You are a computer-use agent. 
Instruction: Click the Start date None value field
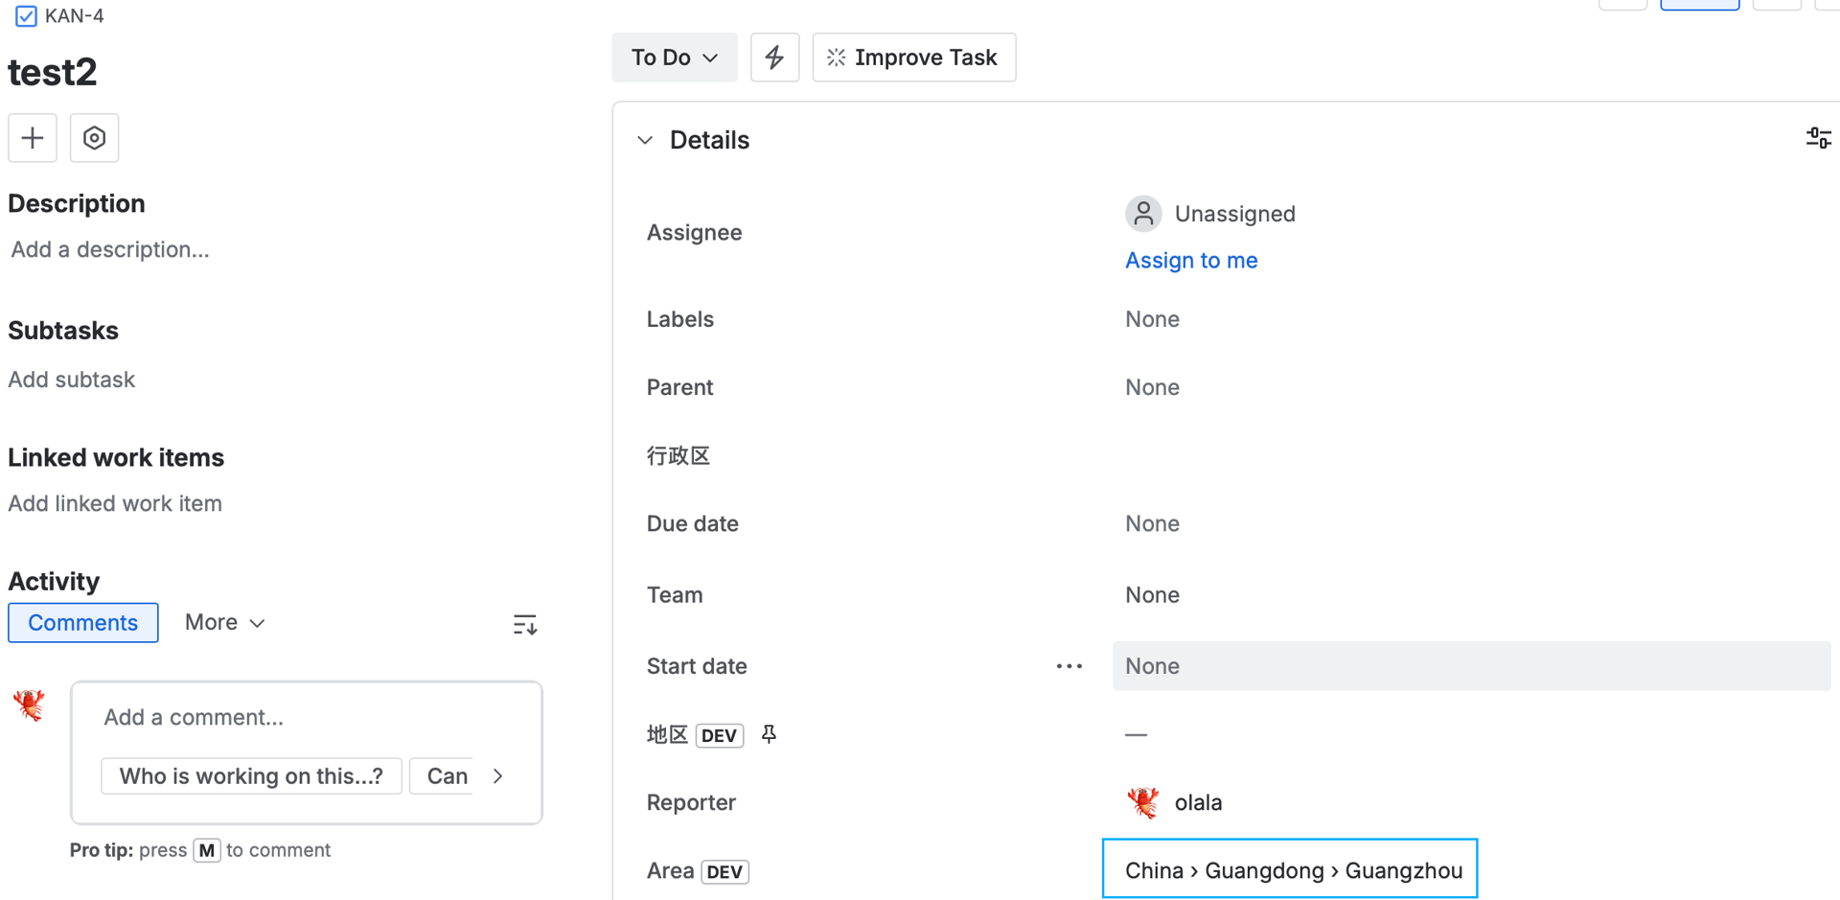tap(1471, 666)
